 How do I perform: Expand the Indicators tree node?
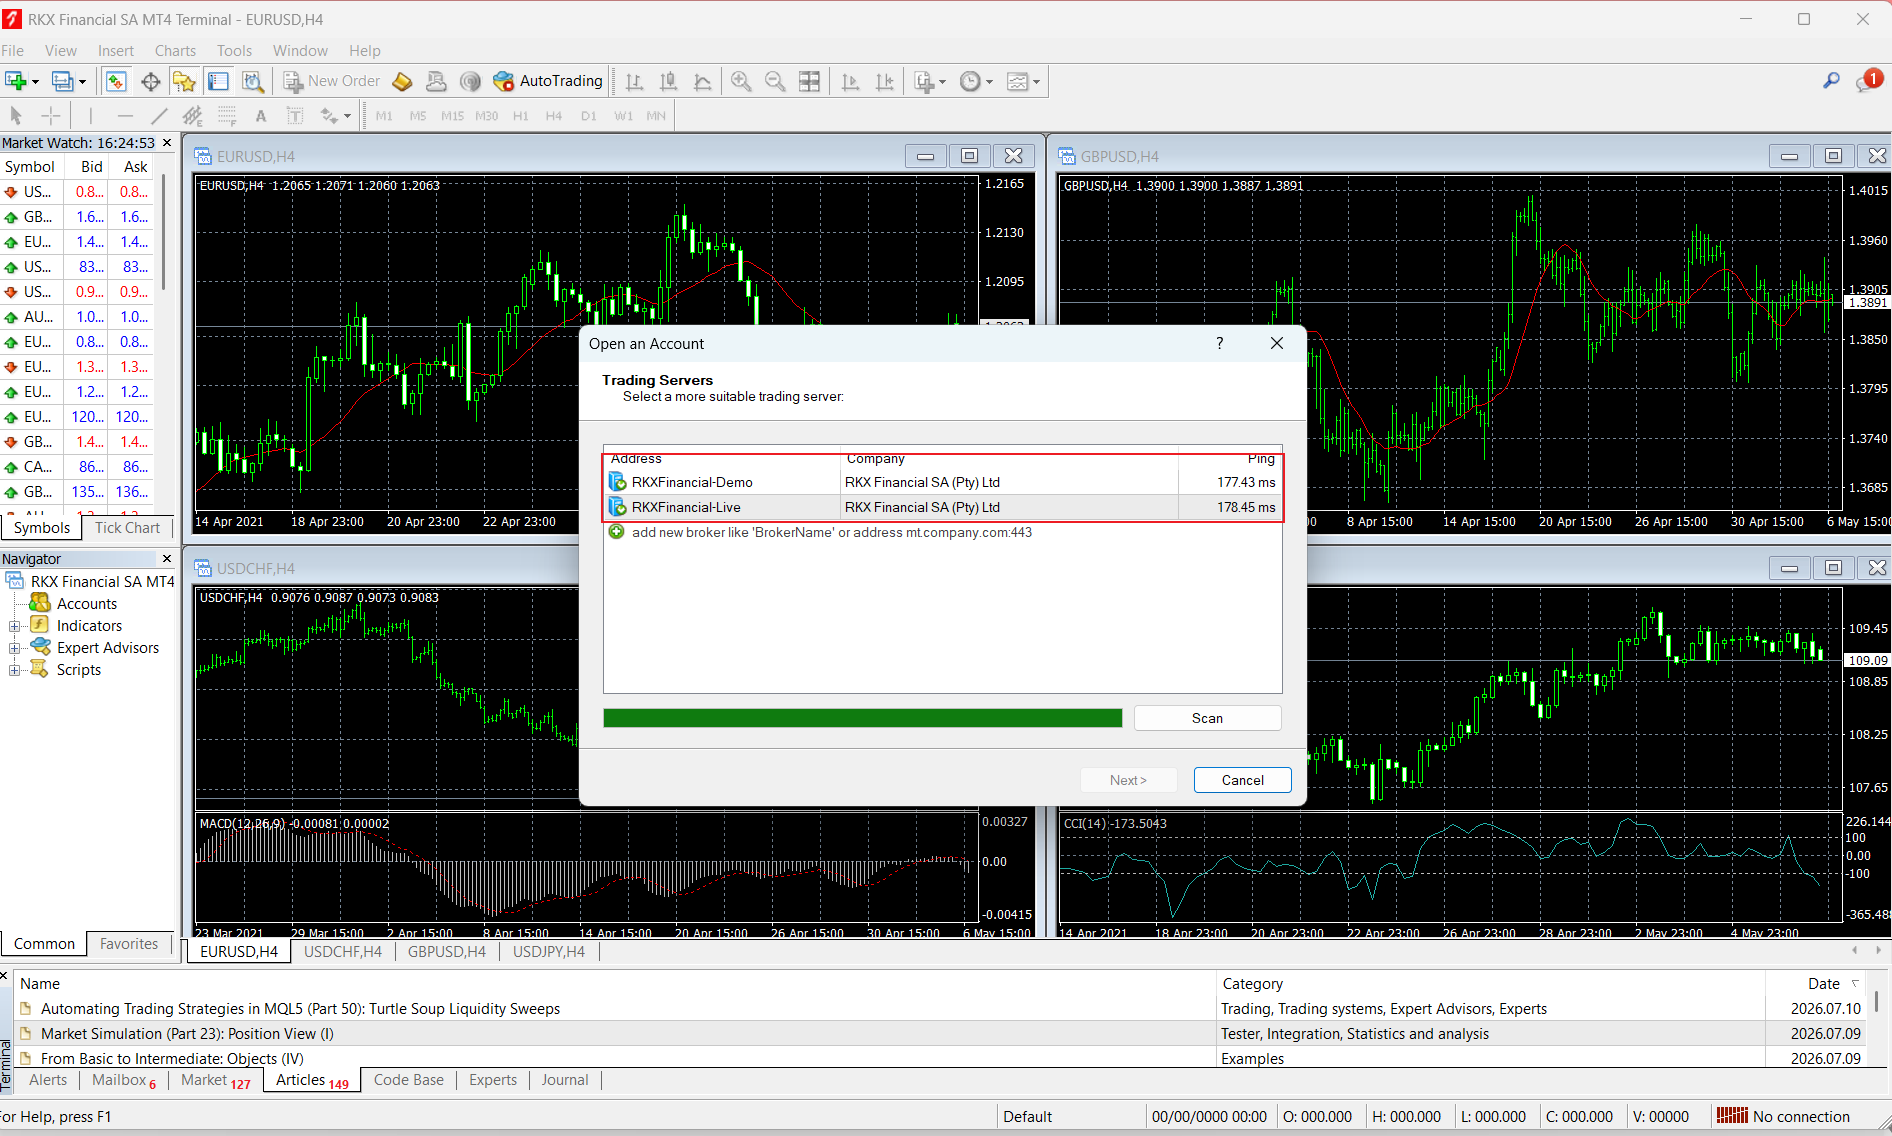pyautogui.click(x=14, y=626)
